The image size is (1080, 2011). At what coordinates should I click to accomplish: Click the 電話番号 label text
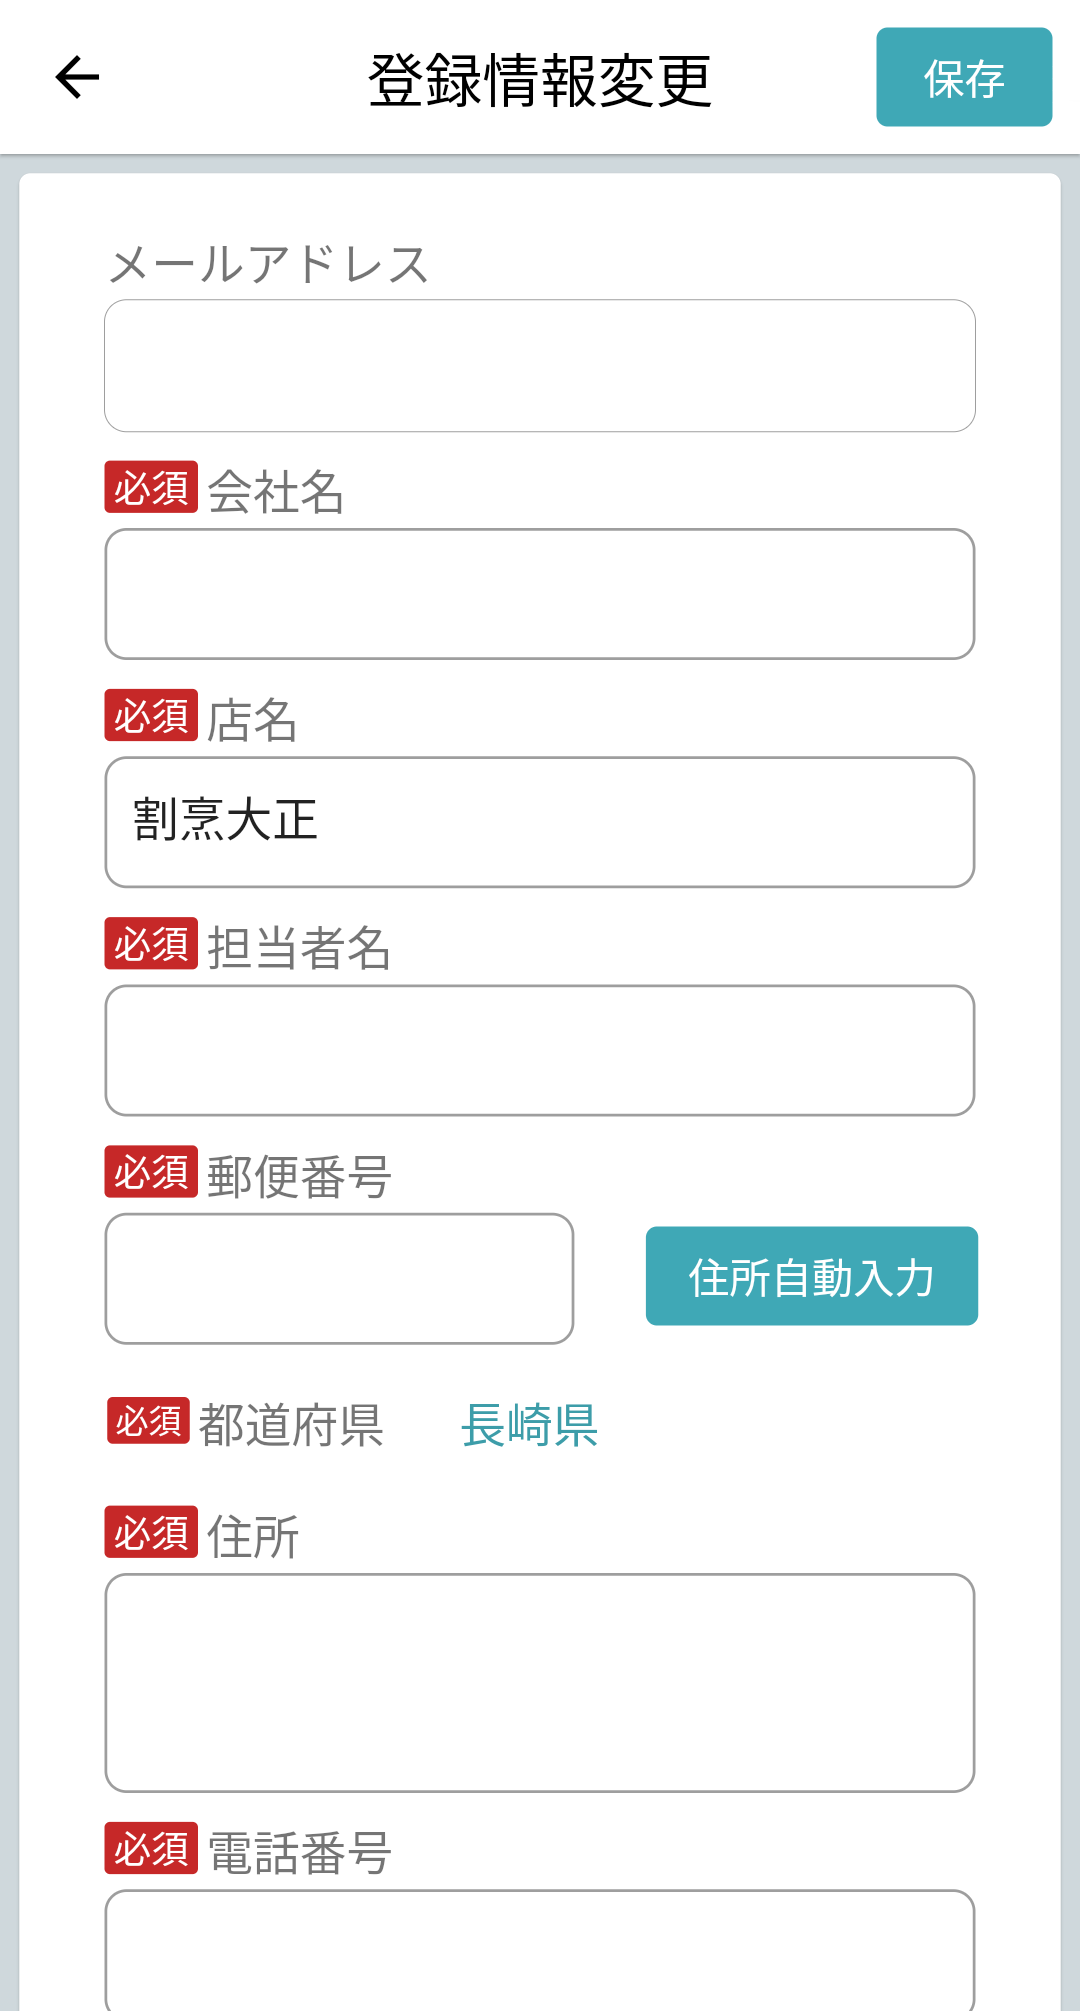[x=299, y=1852]
